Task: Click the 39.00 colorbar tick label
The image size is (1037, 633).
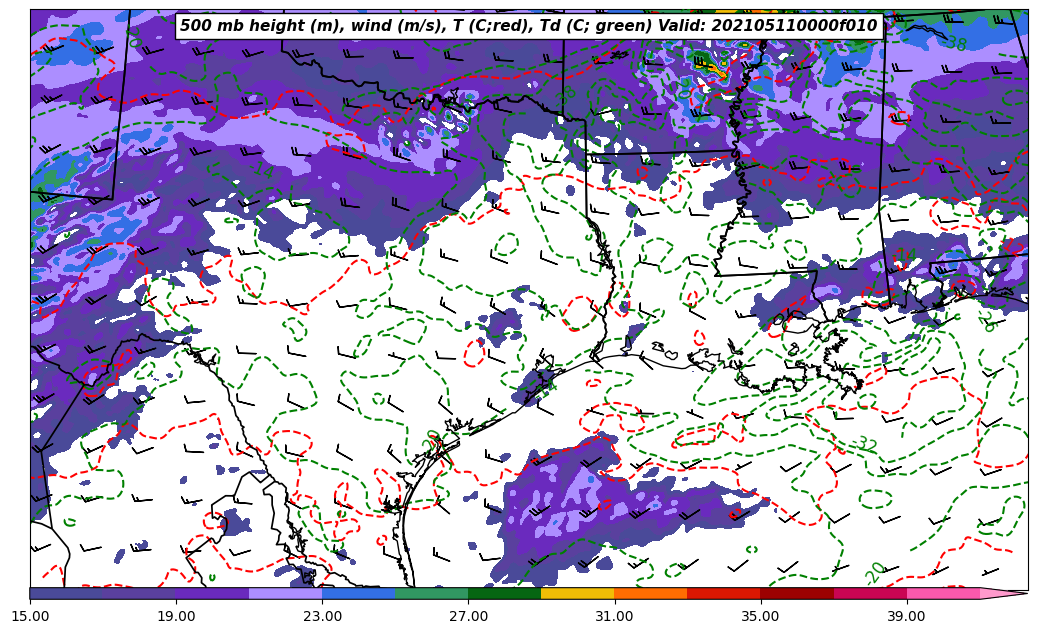Action: (906, 617)
